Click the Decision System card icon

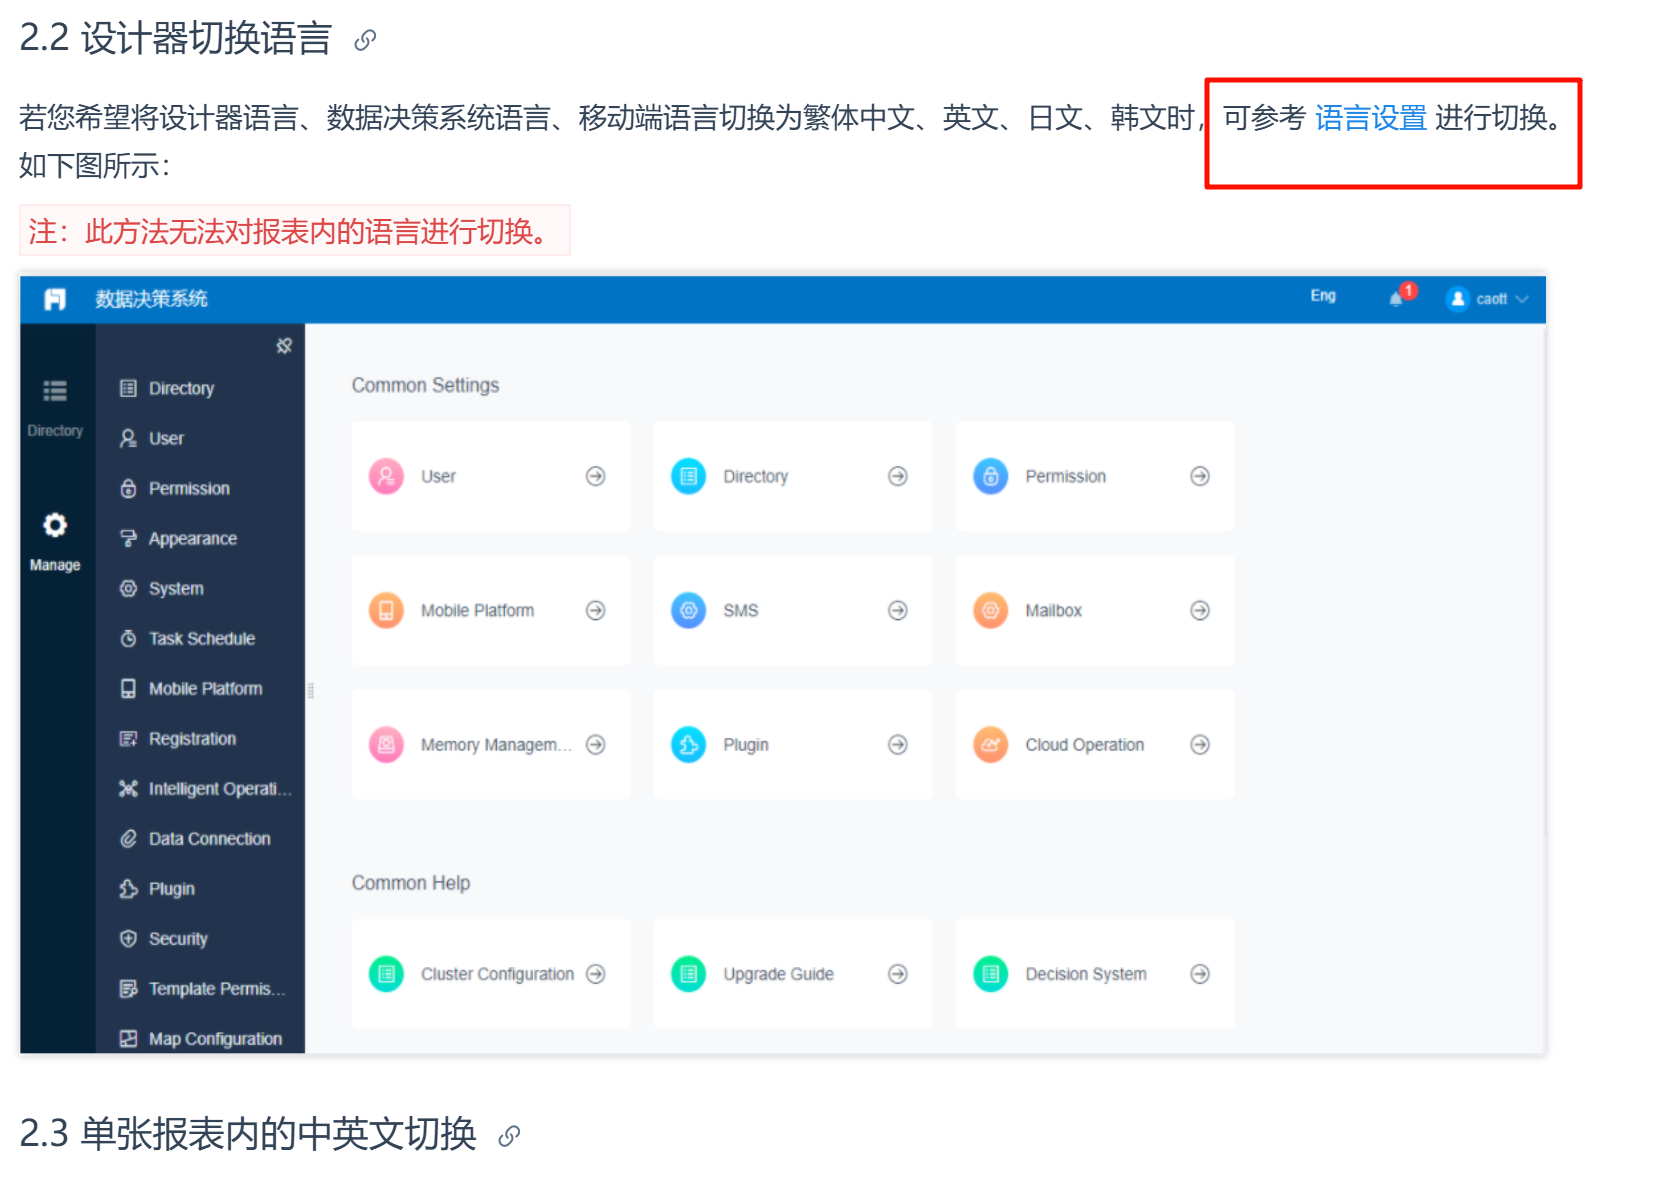(x=991, y=973)
